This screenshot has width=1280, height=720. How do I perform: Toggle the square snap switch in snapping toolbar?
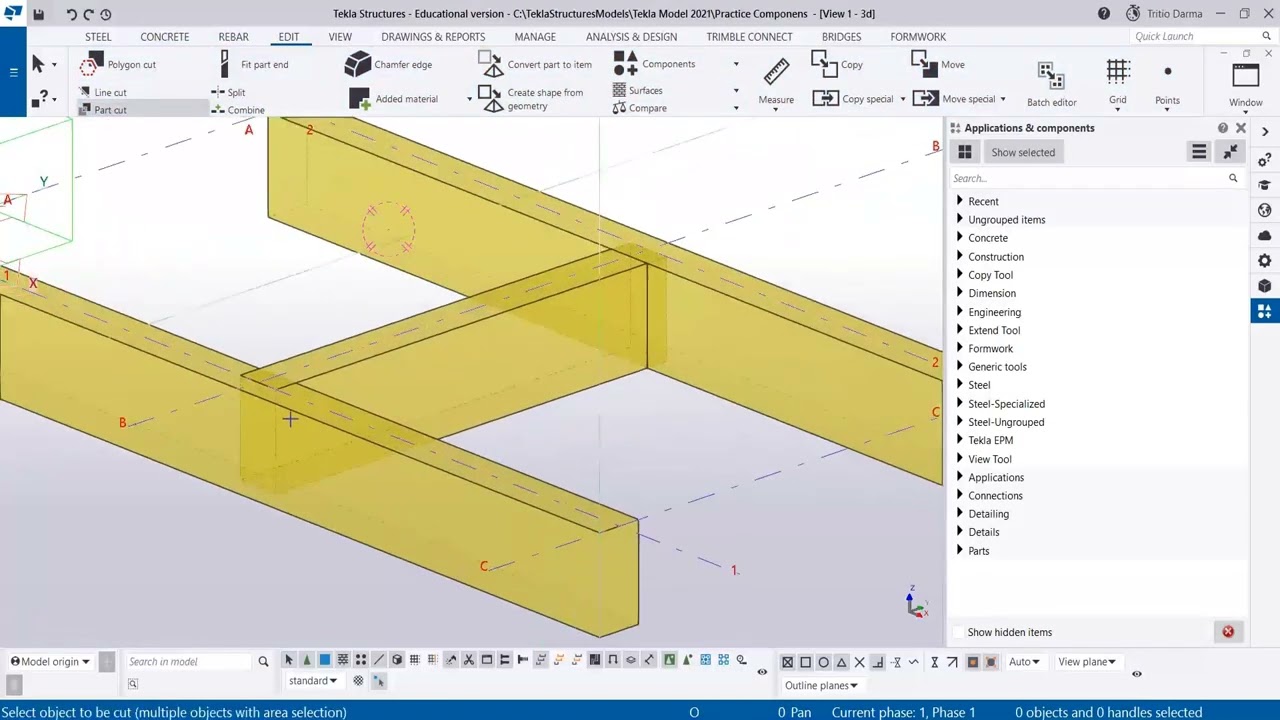805,662
